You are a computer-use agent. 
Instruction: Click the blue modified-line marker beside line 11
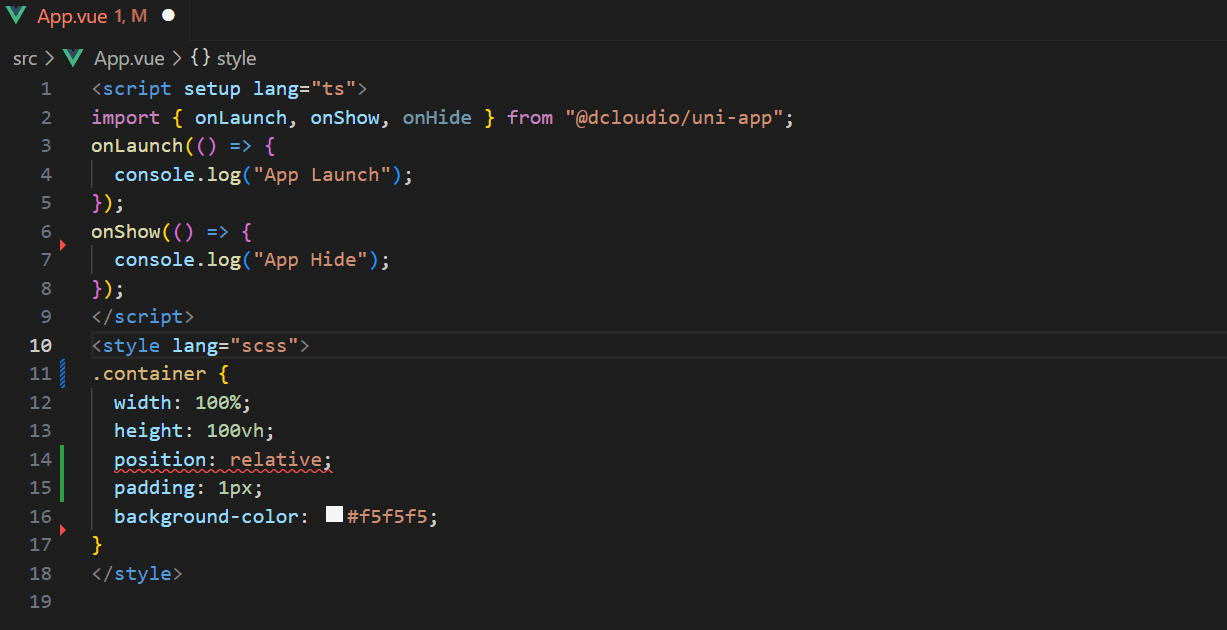[62, 374]
